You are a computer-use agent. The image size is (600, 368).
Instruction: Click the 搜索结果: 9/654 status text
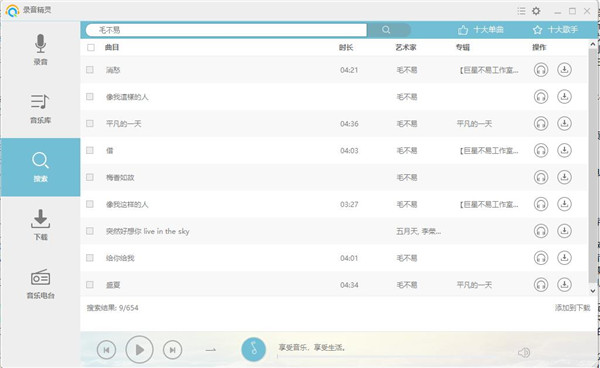(112, 308)
